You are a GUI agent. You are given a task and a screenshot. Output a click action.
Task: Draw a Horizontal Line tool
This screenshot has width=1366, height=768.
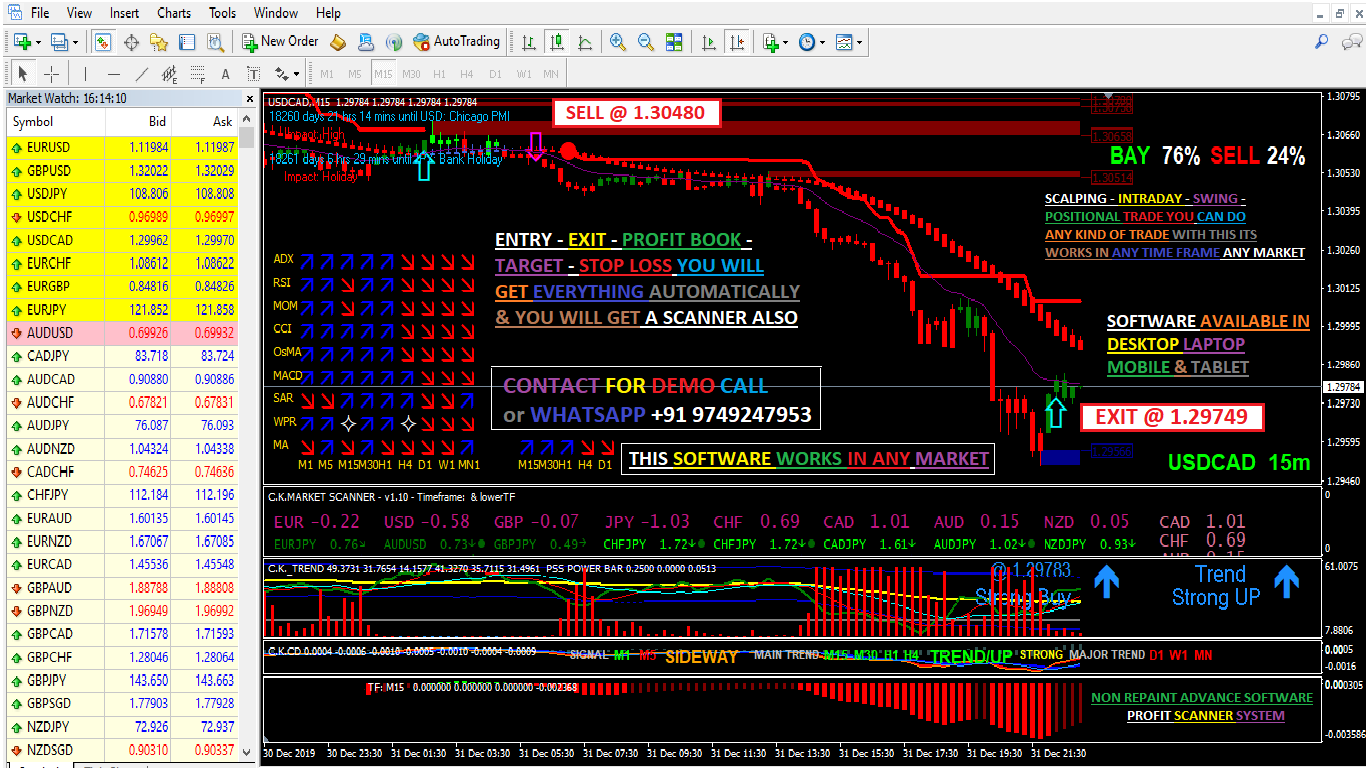tap(114, 74)
